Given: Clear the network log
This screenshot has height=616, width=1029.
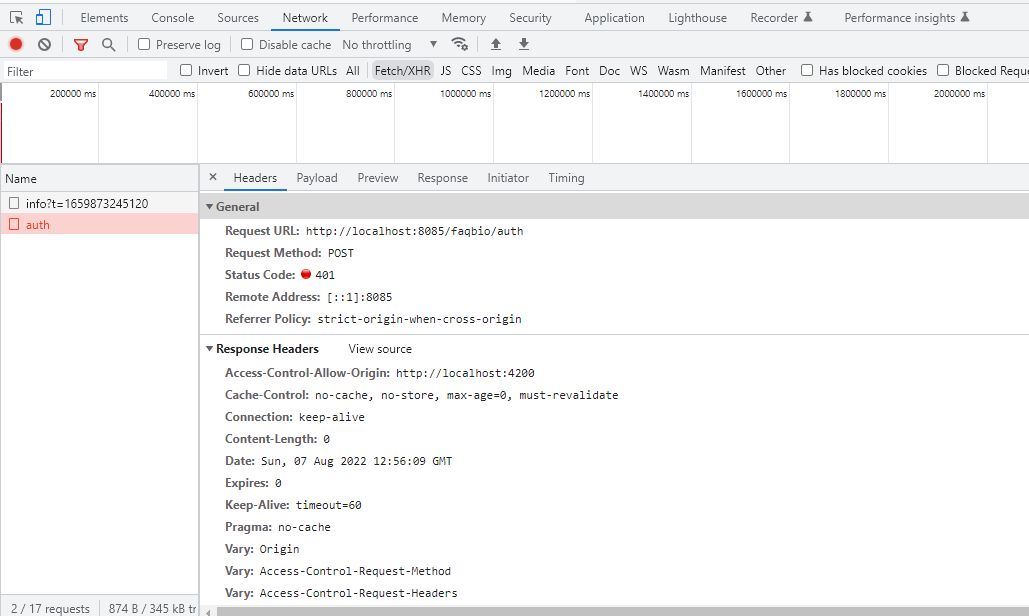Looking at the screenshot, I should 44,44.
